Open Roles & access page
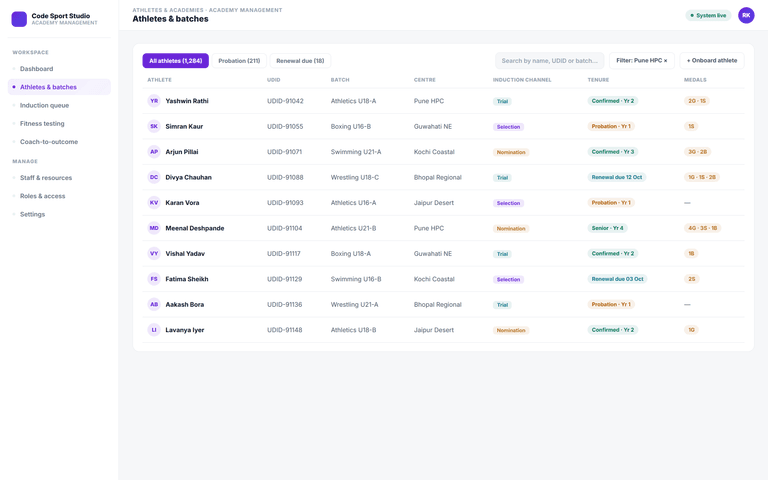Image resolution: width=768 pixels, height=480 pixels. [x=59, y=196]
